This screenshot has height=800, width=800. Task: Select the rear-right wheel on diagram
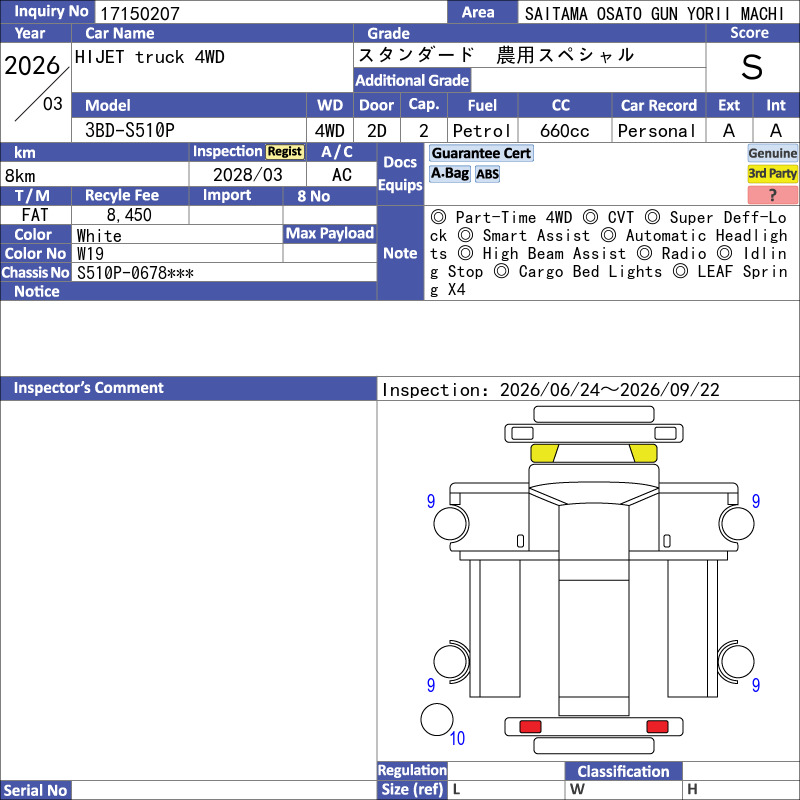coord(736,662)
